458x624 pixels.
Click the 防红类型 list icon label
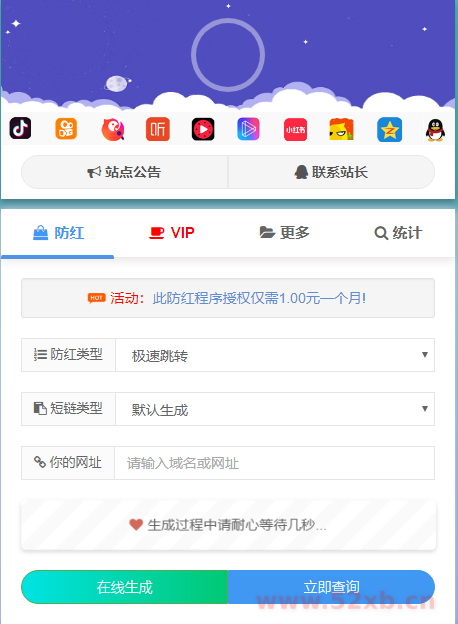(x=68, y=355)
